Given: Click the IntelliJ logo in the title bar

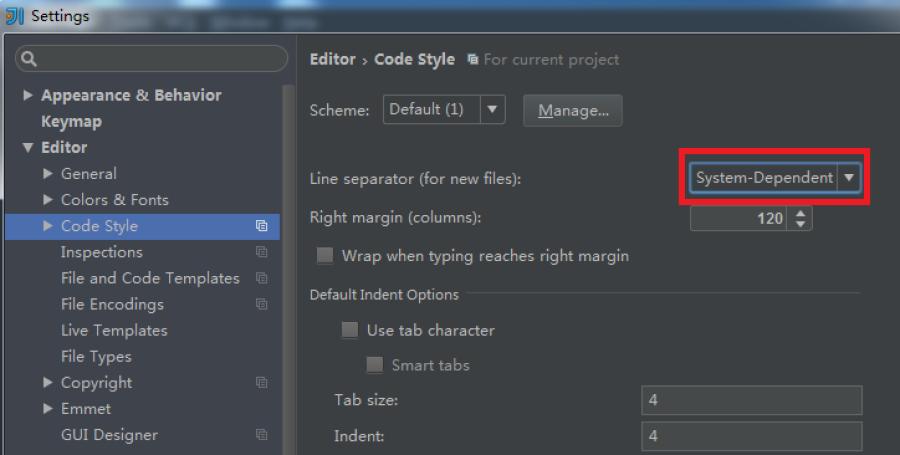Looking at the screenshot, I should pyautogui.click(x=14, y=16).
